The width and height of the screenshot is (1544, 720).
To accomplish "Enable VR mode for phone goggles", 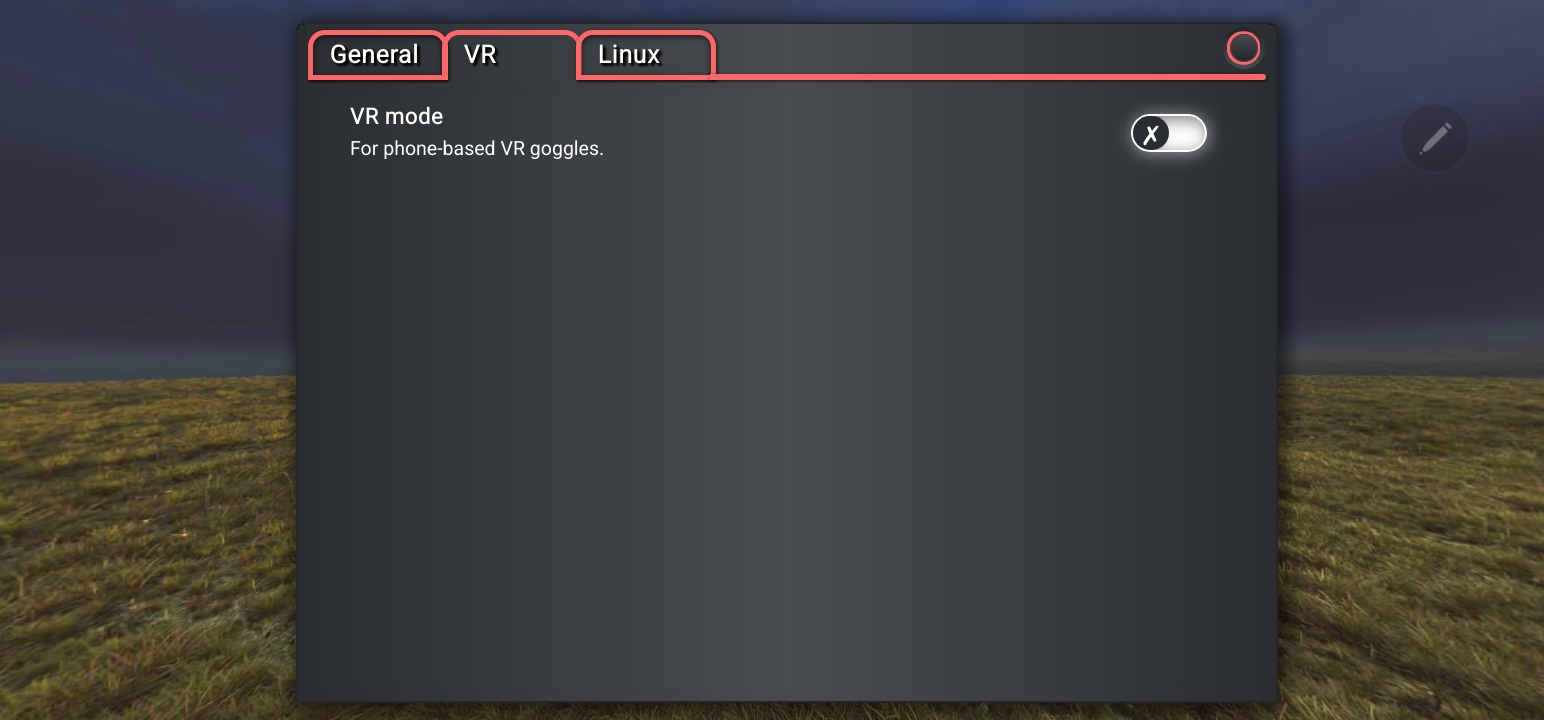I will 1168,134.
